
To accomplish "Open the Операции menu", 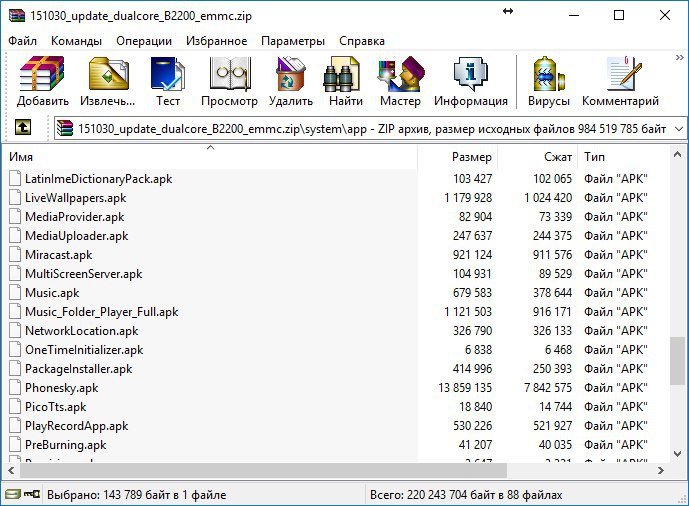I will tap(144, 41).
